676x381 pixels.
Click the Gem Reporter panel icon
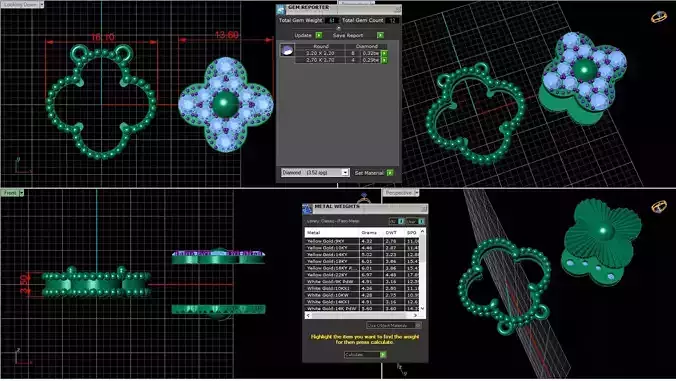pos(281,9)
